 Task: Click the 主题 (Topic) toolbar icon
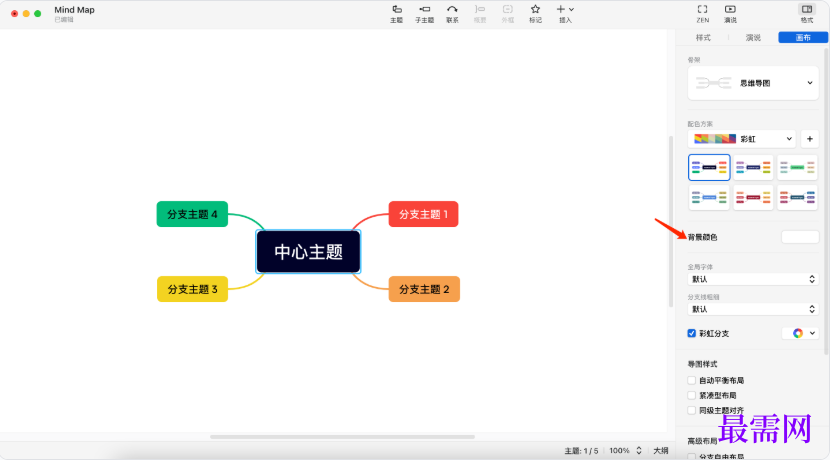tap(396, 10)
